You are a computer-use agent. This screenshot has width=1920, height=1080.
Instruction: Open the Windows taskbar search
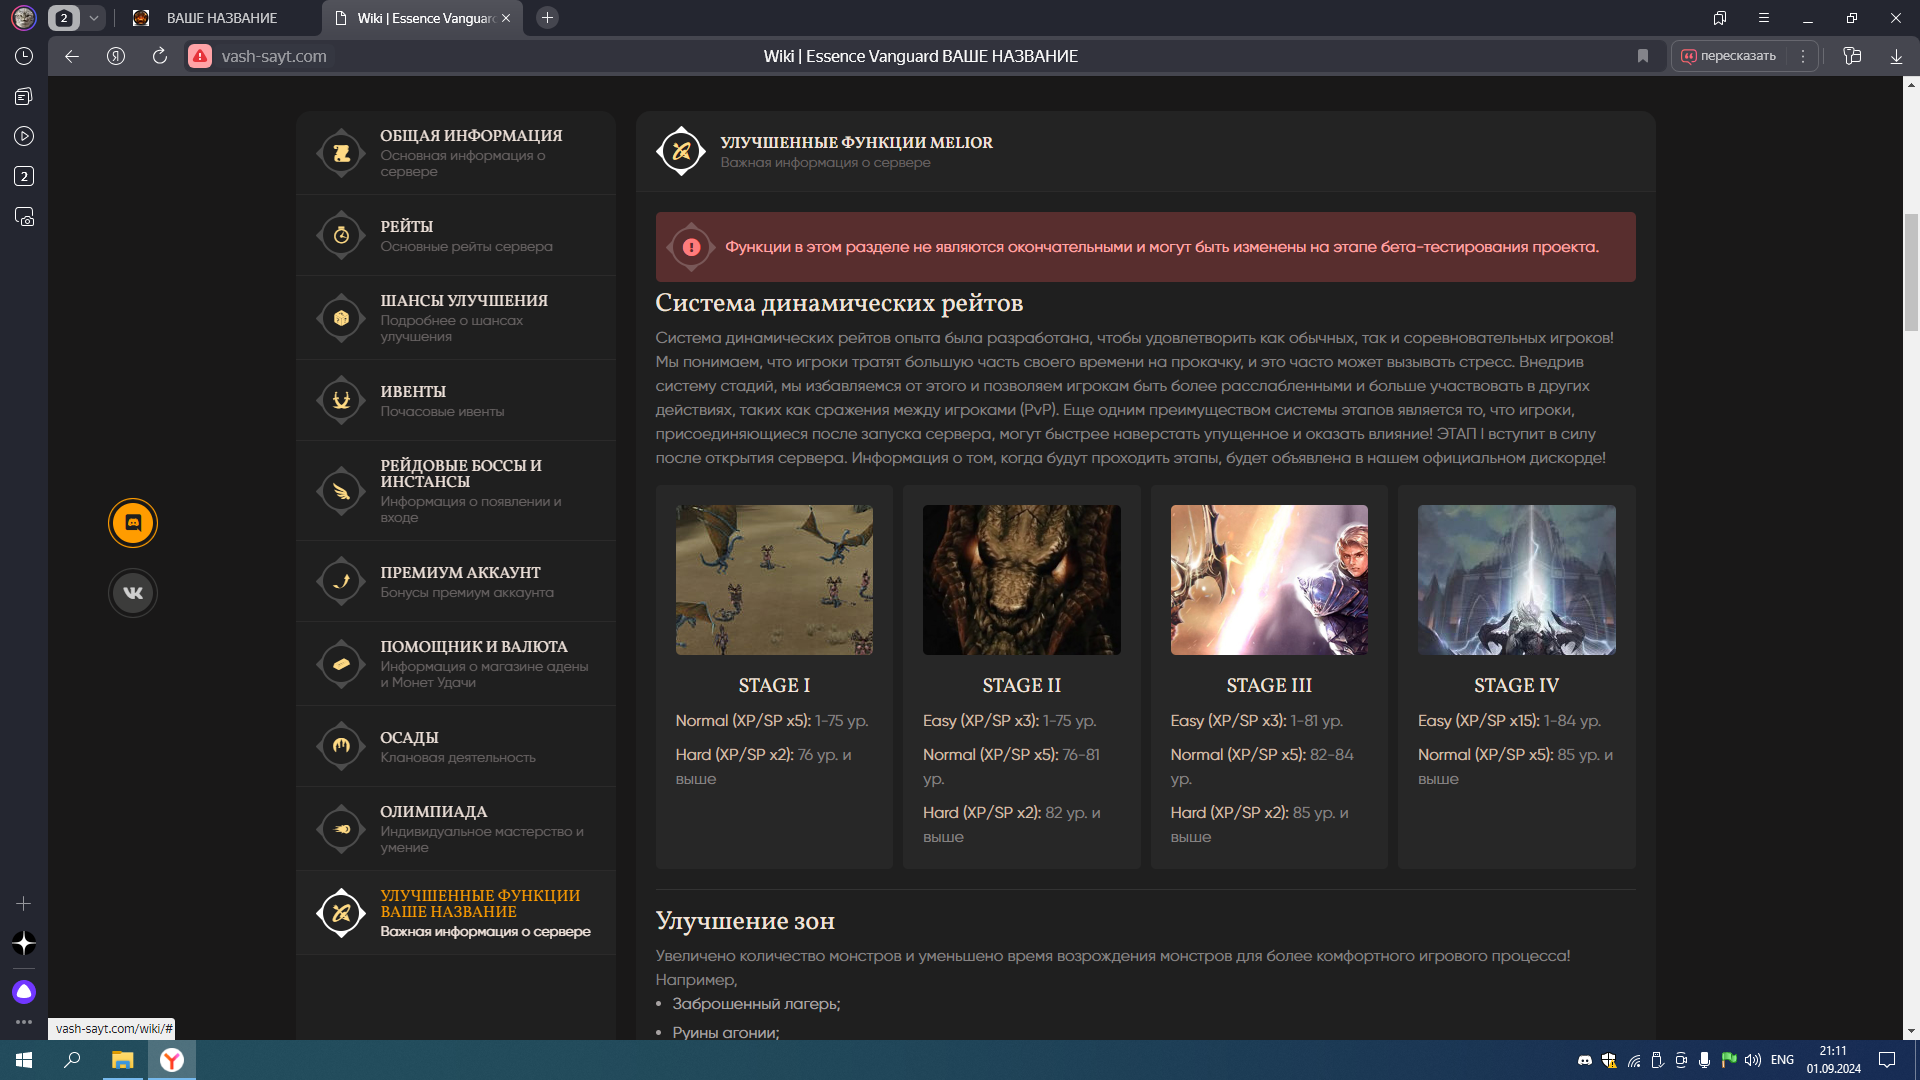tap(72, 1060)
